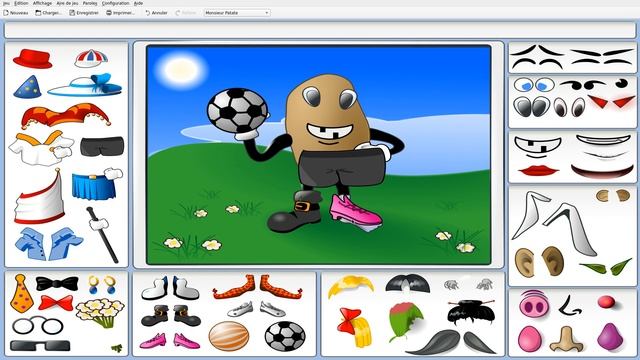The height and width of the screenshot is (360, 640).
Task: Select the silver sandals
Action: [256, 309]
